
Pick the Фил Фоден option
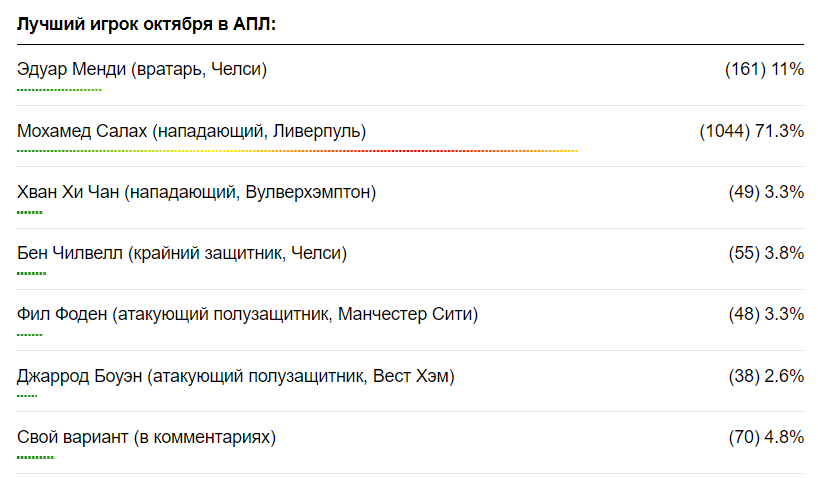tap(247, 314)
